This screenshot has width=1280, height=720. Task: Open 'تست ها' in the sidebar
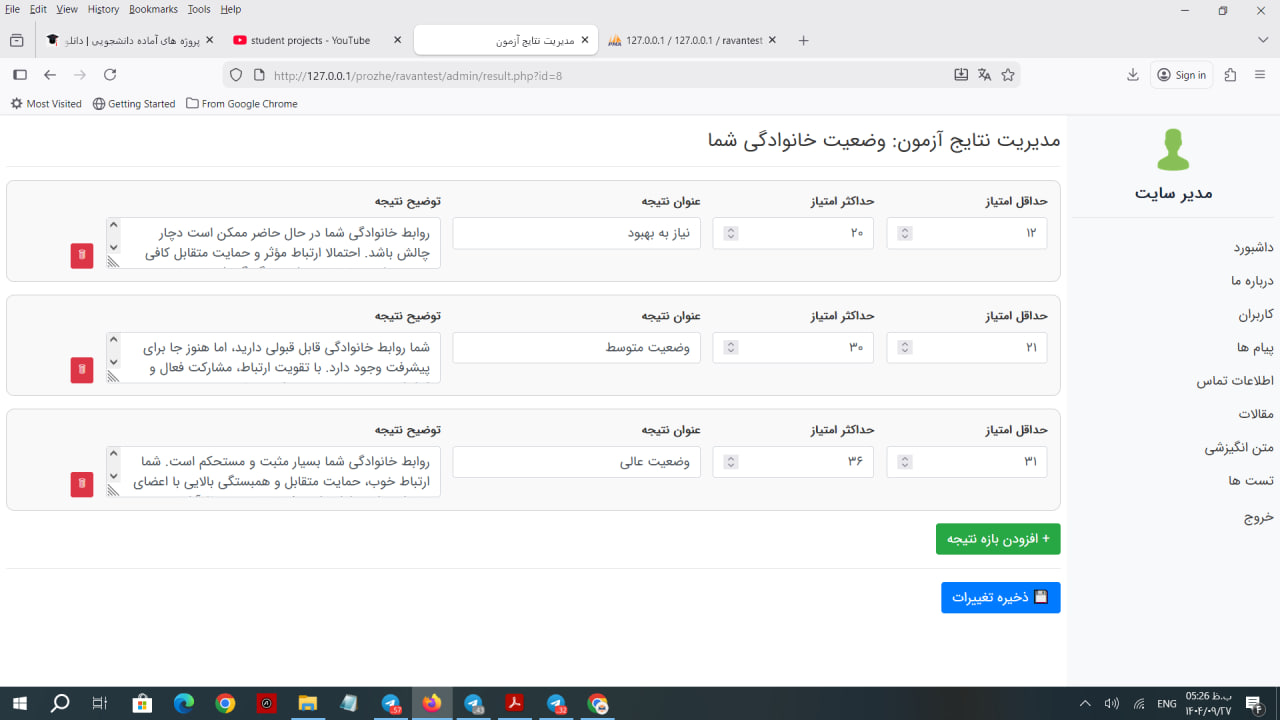[x=1250, y=481]
